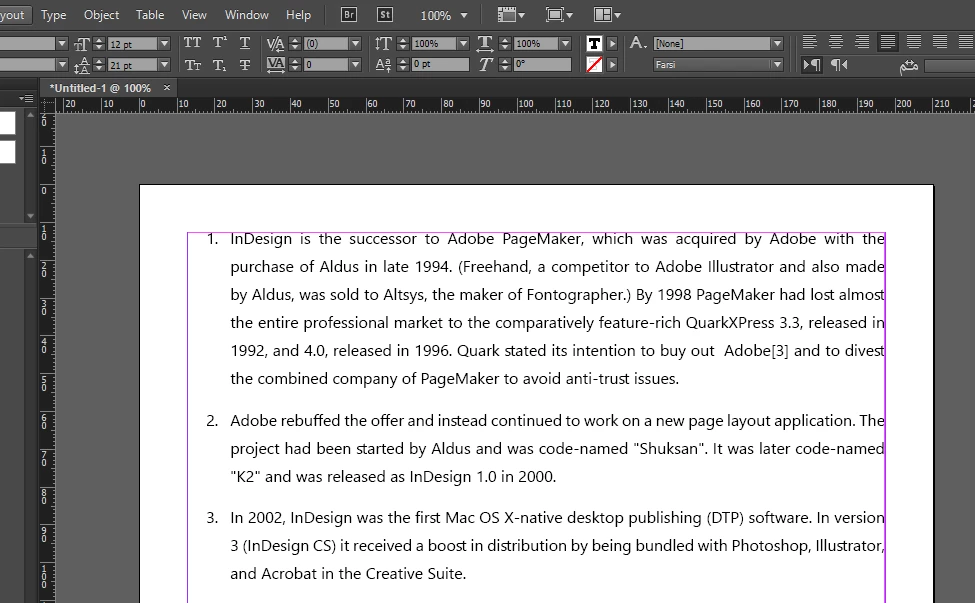The image size is (975, 603).
Task: Open the character style [None] dropdown
Action: tap(777, 44)
